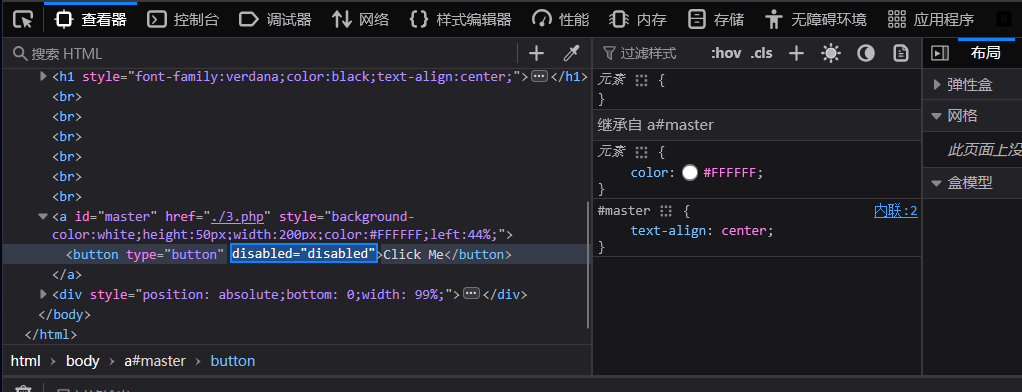1022x392 pixels.
Task: Open the 样式编辑器 tab
Action: pos(460,20)
